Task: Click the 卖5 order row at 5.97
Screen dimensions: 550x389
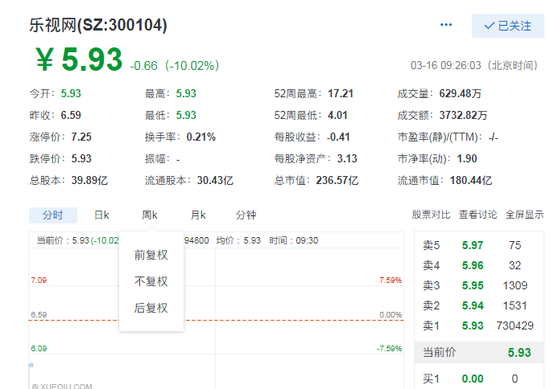Action: [x=479, y=245]
